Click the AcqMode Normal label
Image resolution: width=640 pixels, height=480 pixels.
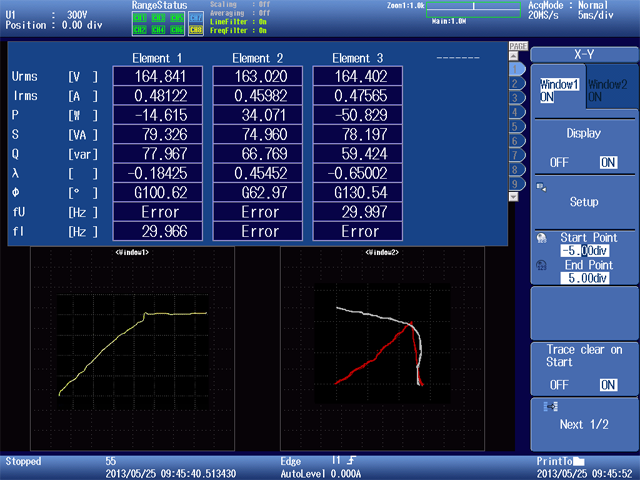568,5
